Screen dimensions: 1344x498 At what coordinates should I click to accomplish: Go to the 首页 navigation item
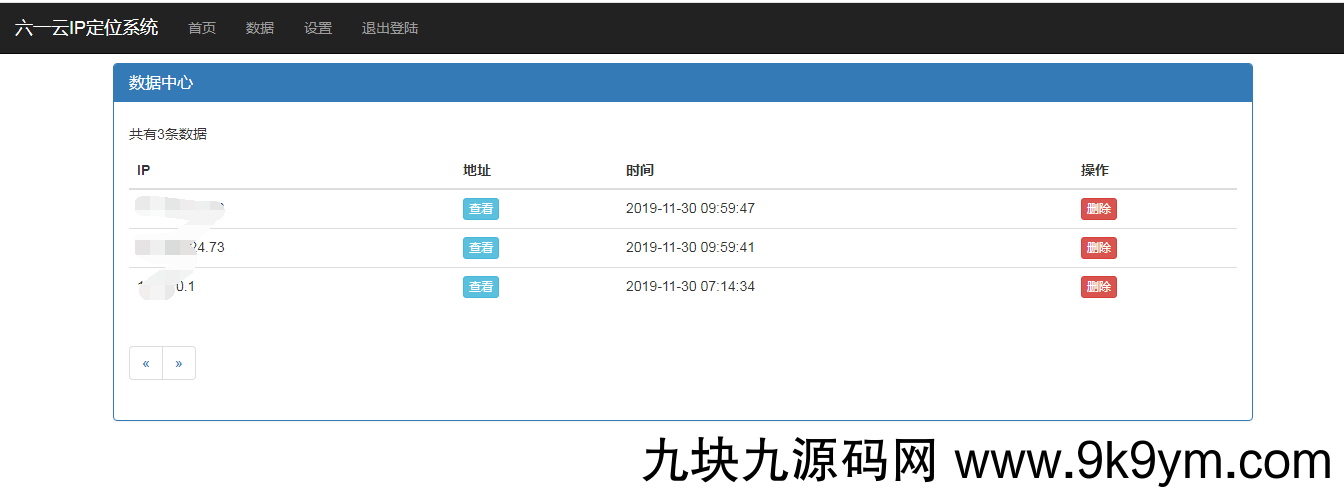(x=202, y=28)
